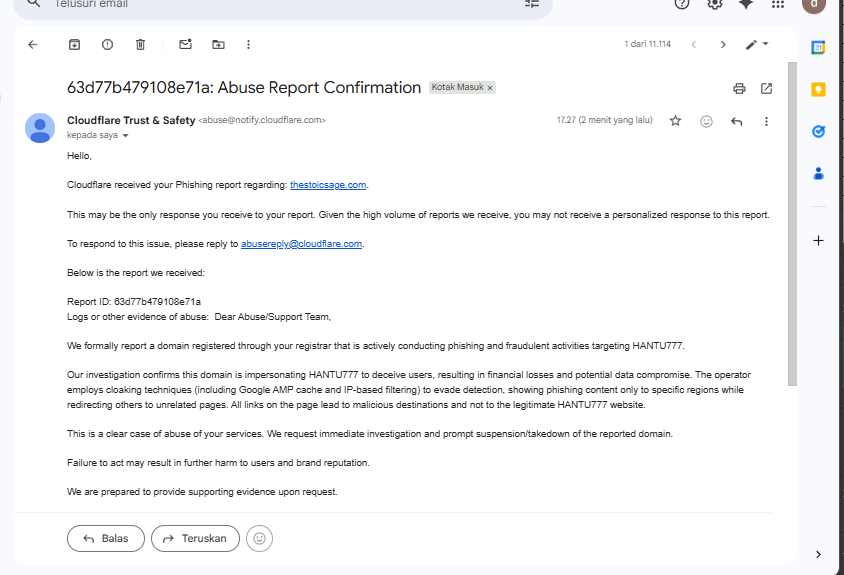Click the Teruskan forward button

pyautogui.click(x=195, y=538)
